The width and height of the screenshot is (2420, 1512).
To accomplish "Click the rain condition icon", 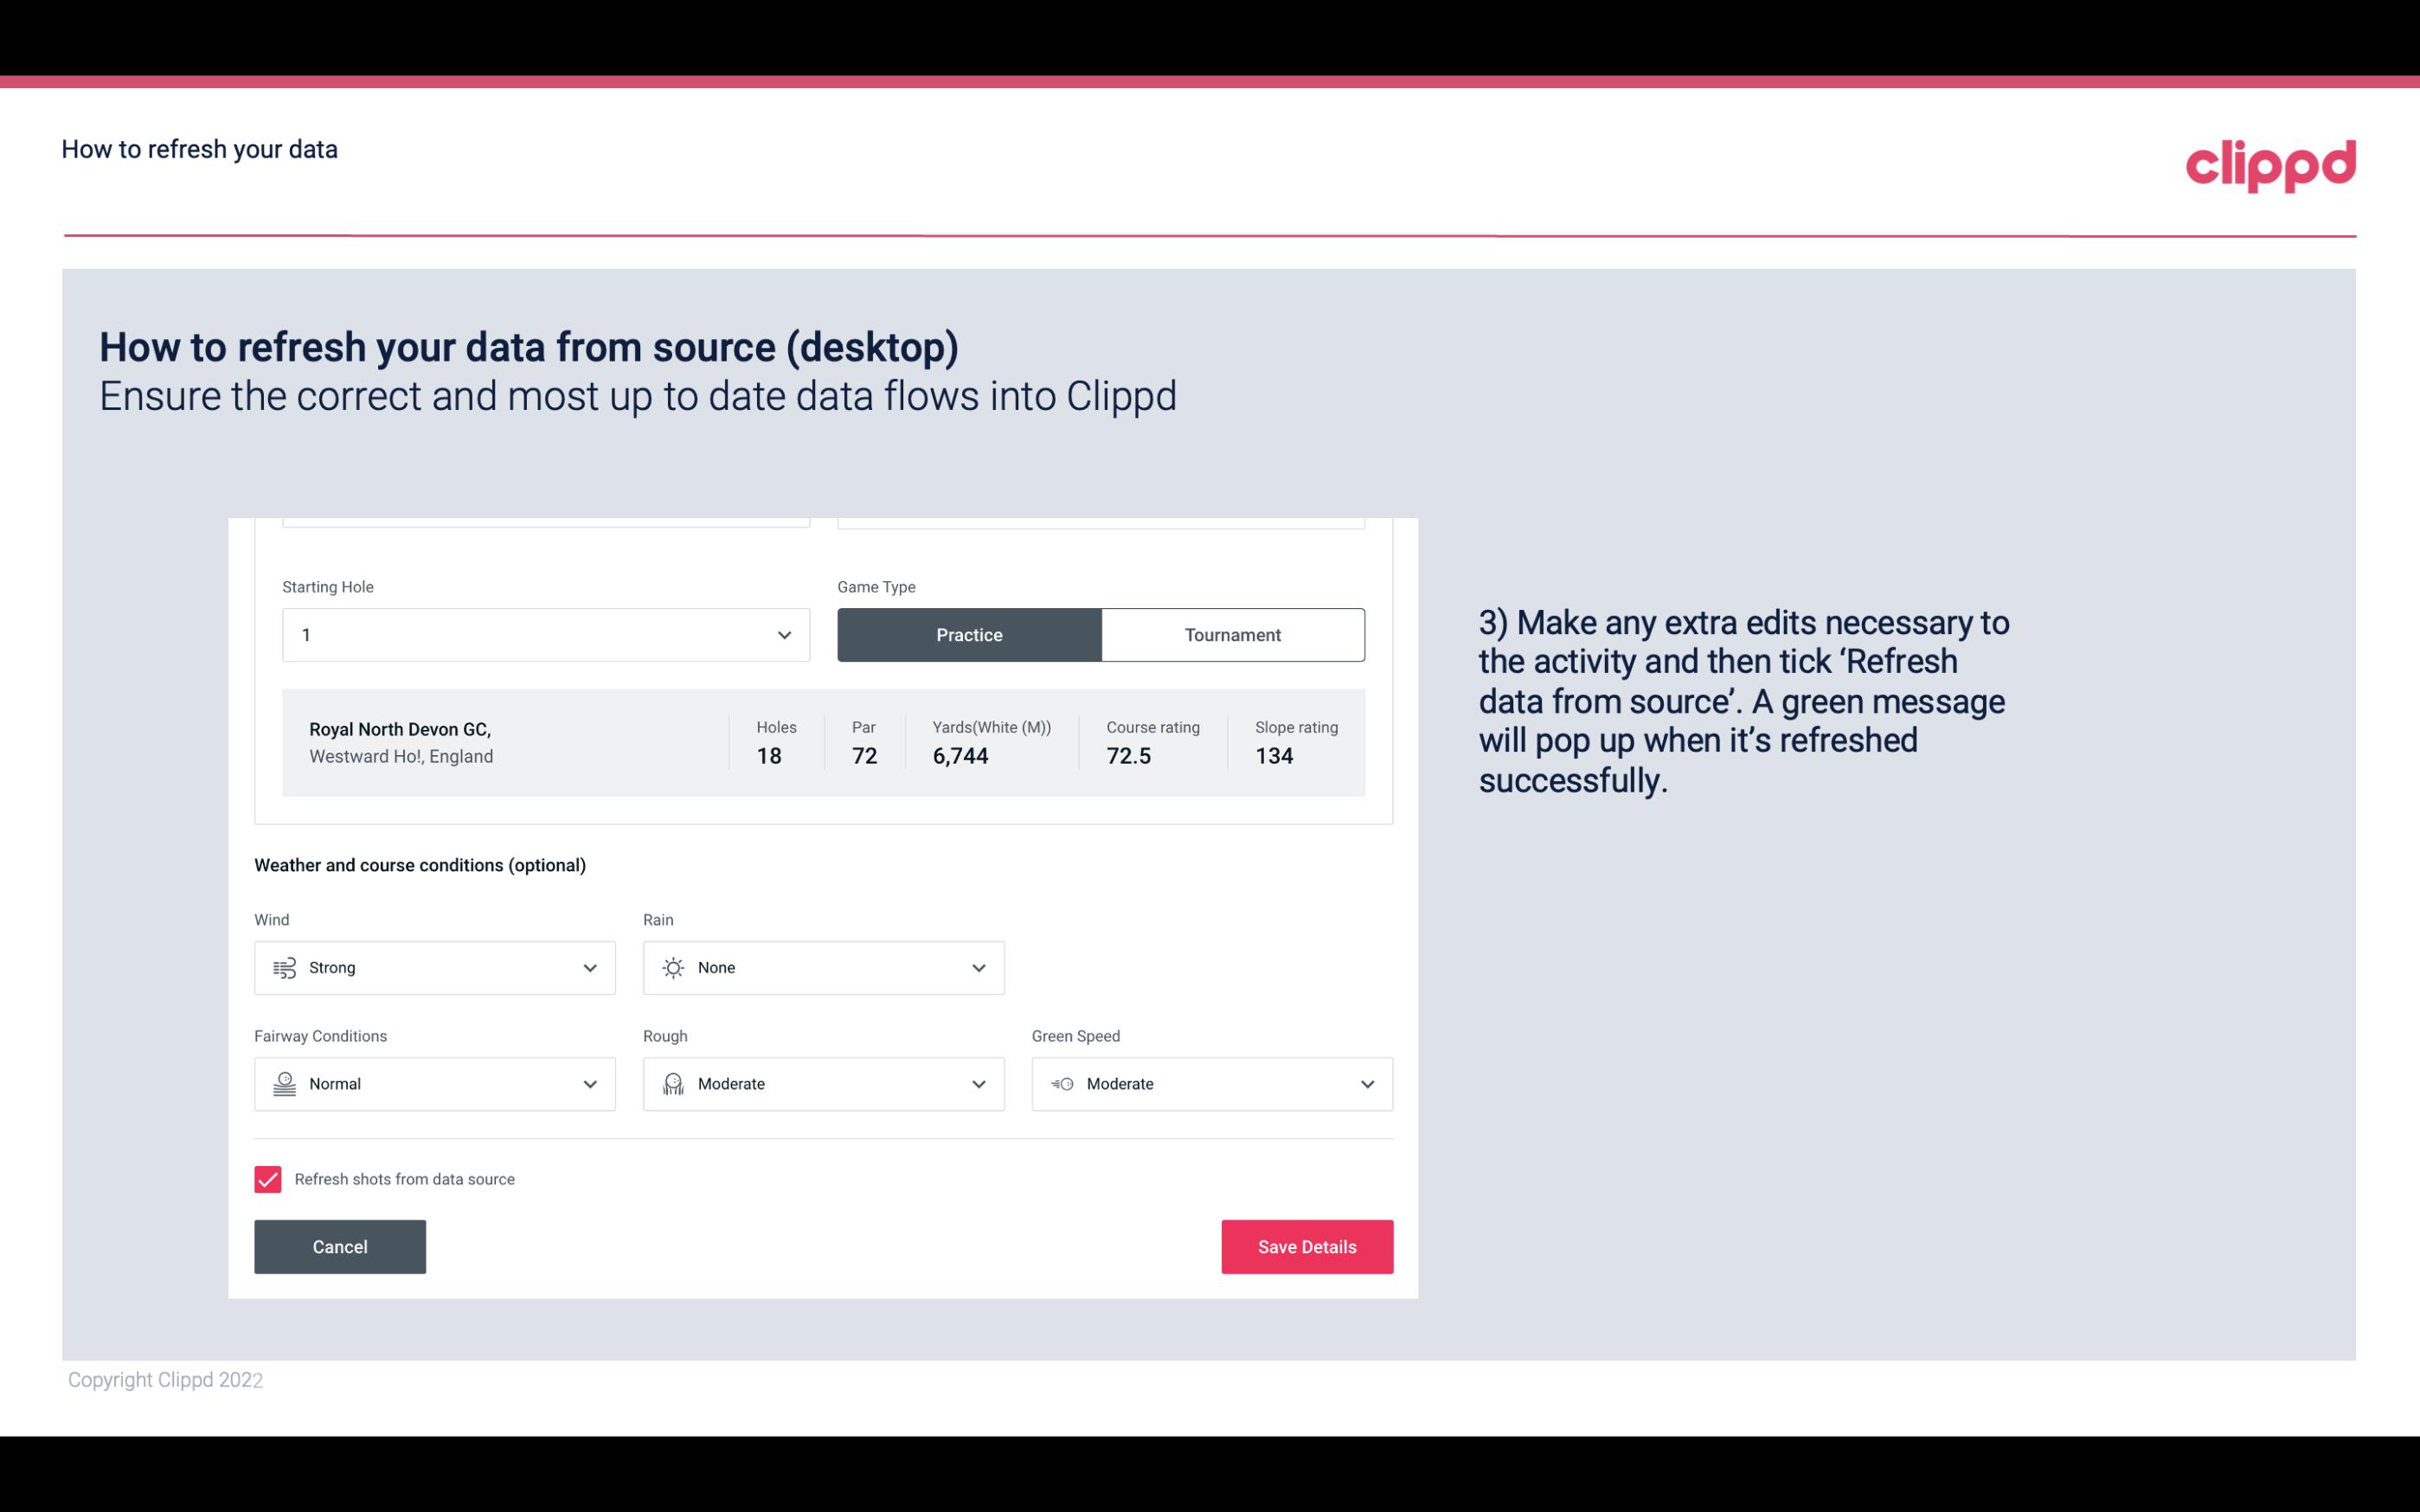I will point(674,967).
